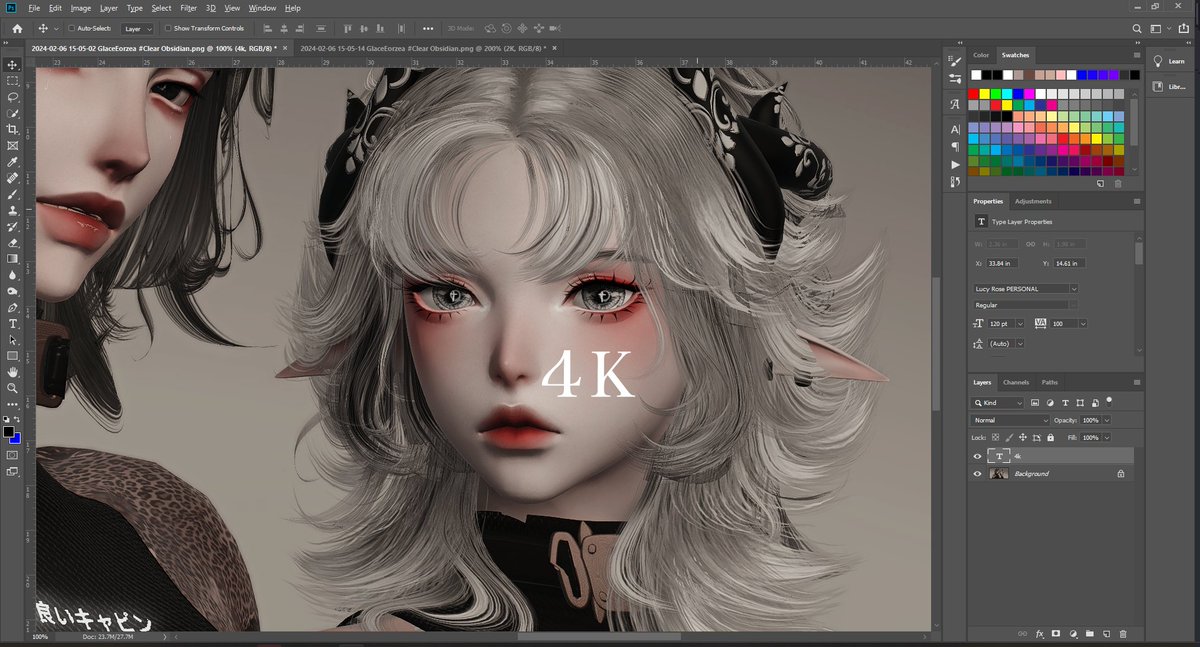The height and width of the screenshot is (647, 1200).
Task: Open the 120 pt font size dropdown
Action: tap(1020, 324)
